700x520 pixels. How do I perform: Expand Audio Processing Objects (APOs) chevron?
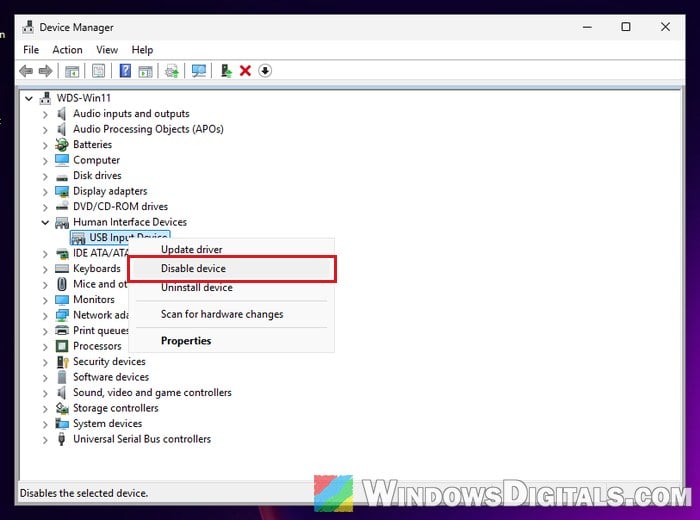(x=45, y=130)
